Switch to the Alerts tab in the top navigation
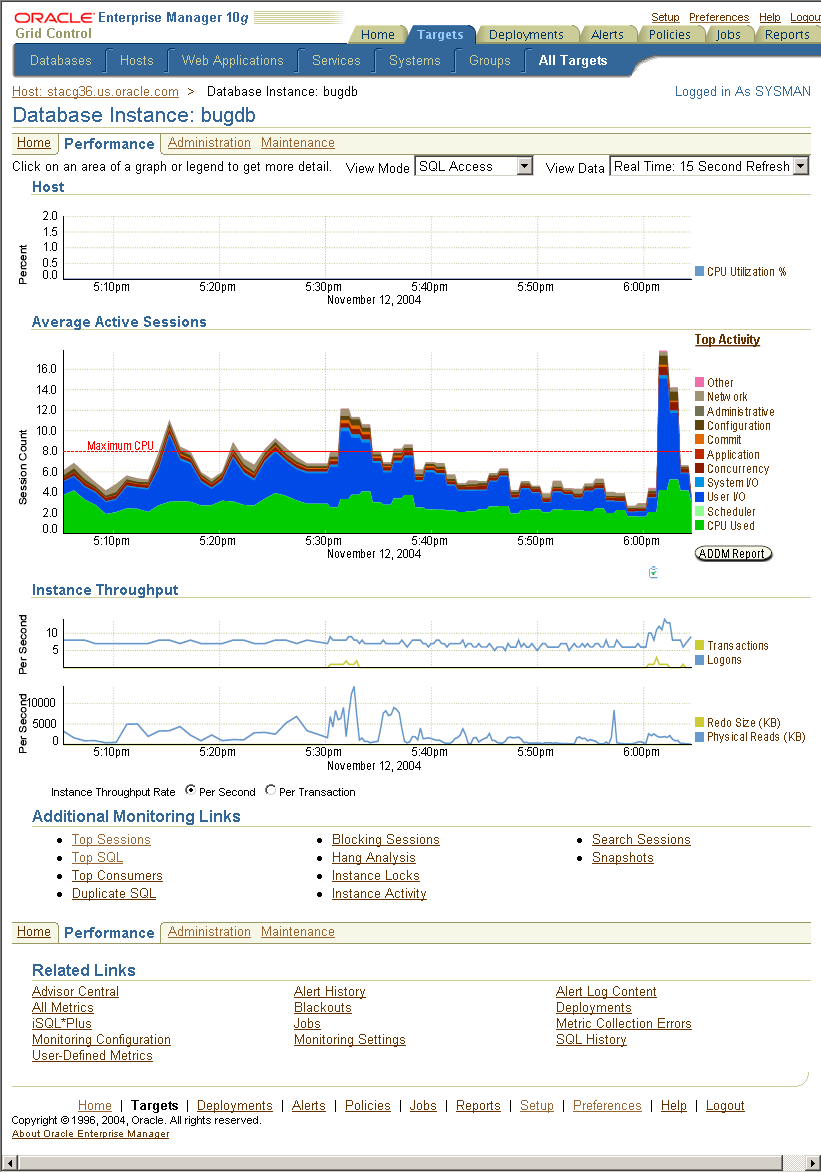 pos(607,34)
